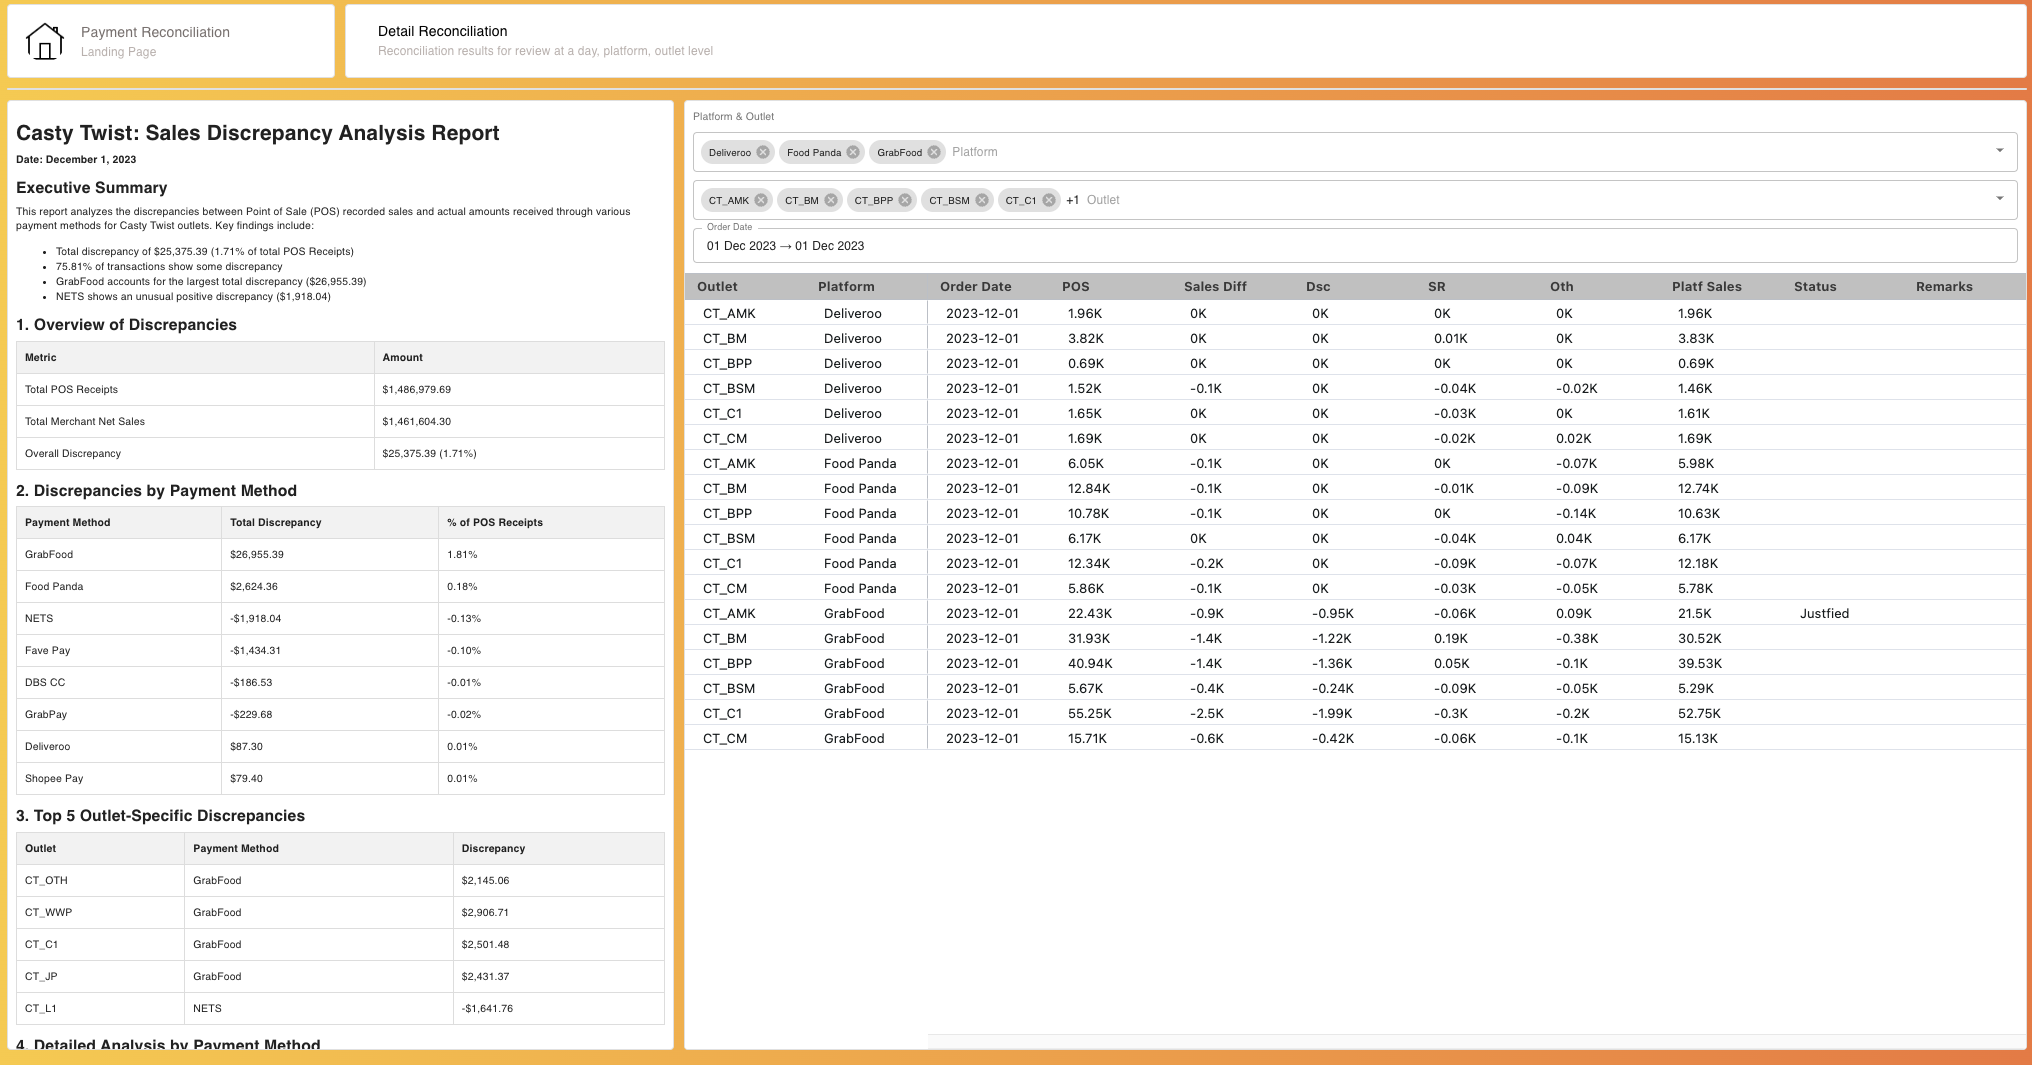Image resolution: width=2032 pixels, height=1065 pixels.
Task: Click the Executive Summary heading
Action: (x=92, y=188)
